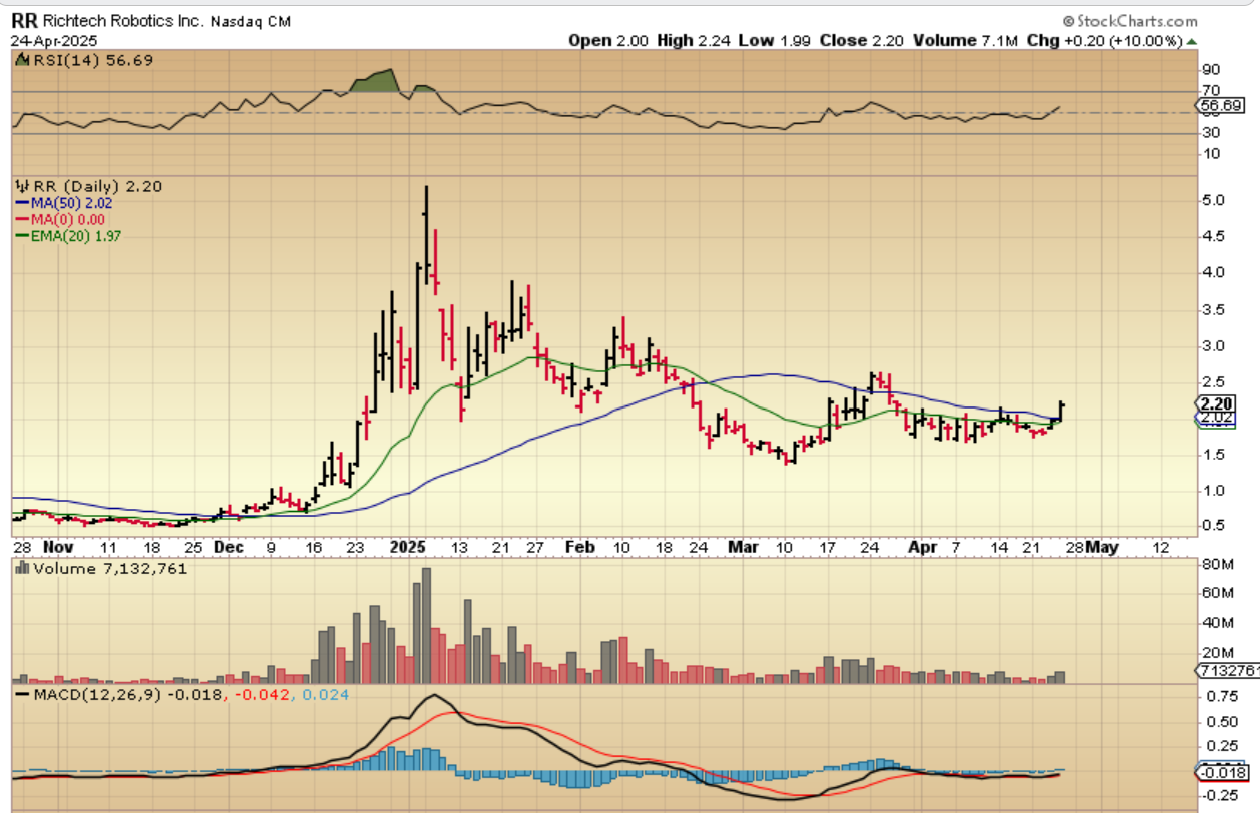Select the RSI 56.69 value tag on right axis
1260x813 pixels.
[x=1218, y=105]
